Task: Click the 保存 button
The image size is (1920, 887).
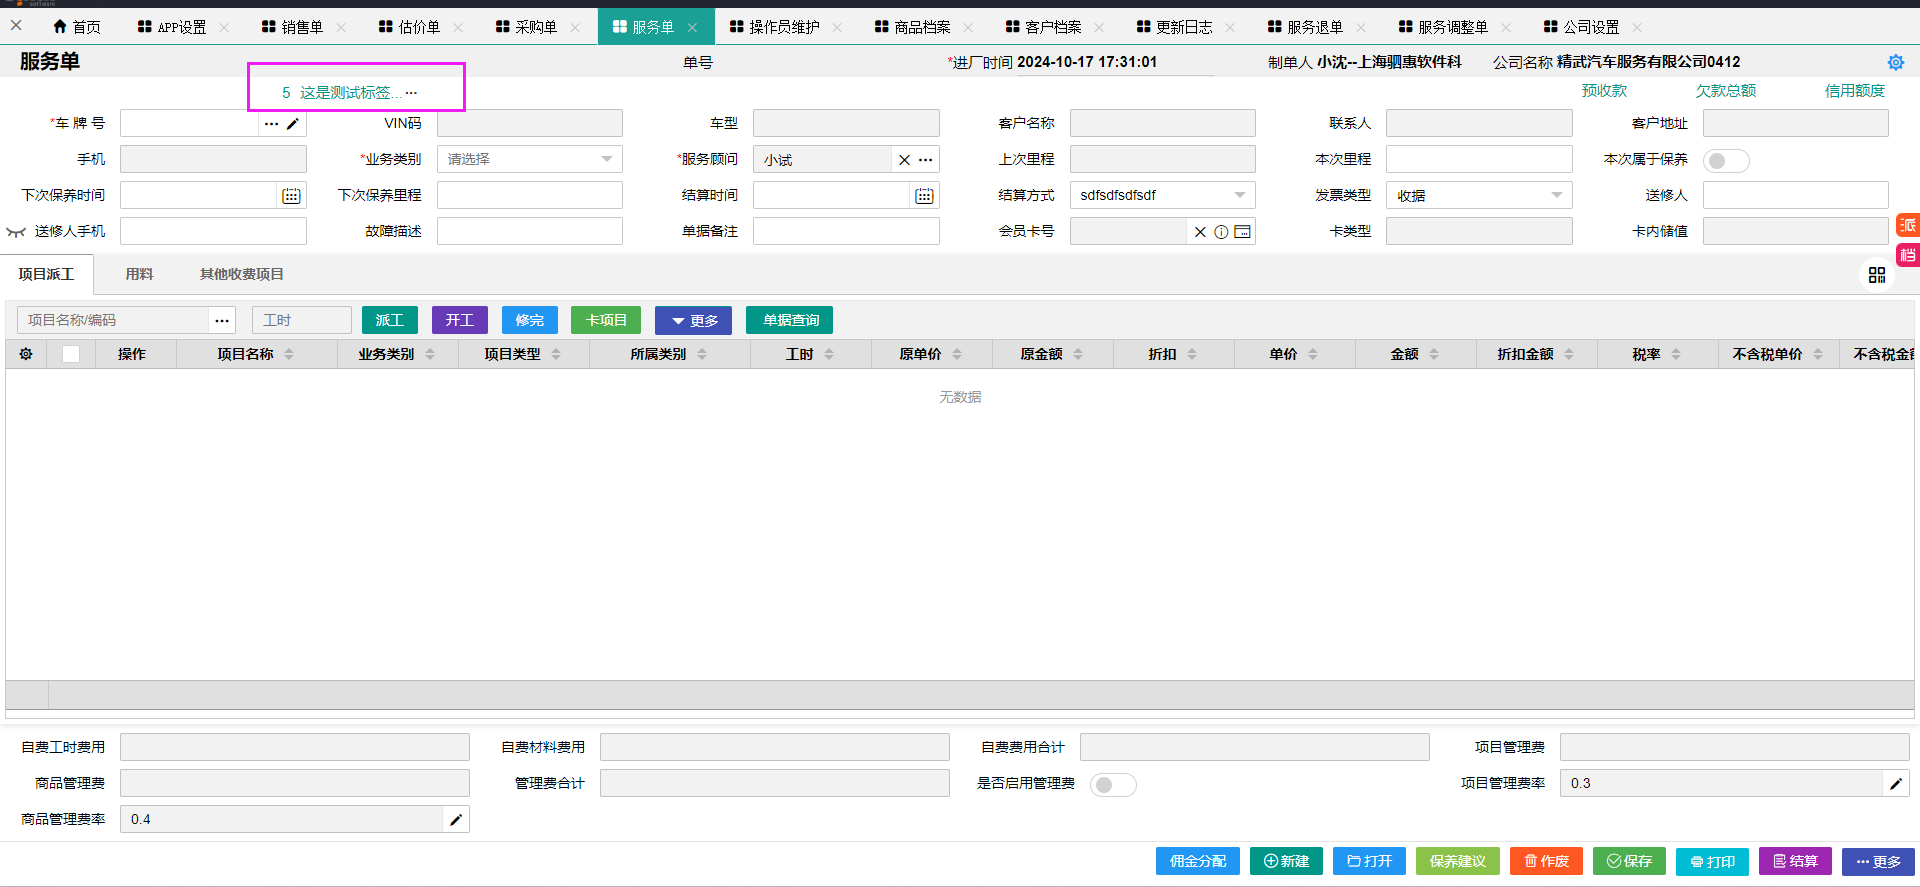Action: pos(1628,861)
